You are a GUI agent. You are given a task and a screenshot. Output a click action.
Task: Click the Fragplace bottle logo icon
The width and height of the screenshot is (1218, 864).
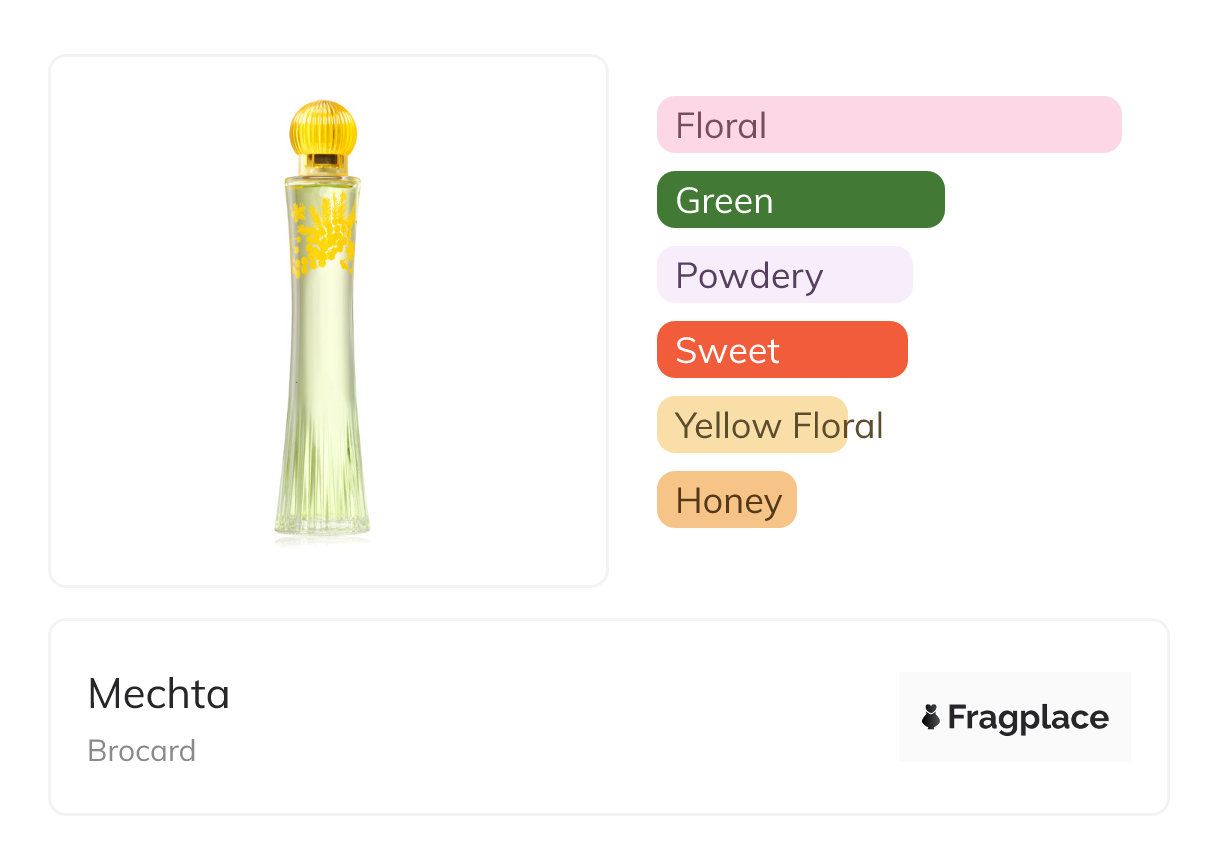(931, 717)
